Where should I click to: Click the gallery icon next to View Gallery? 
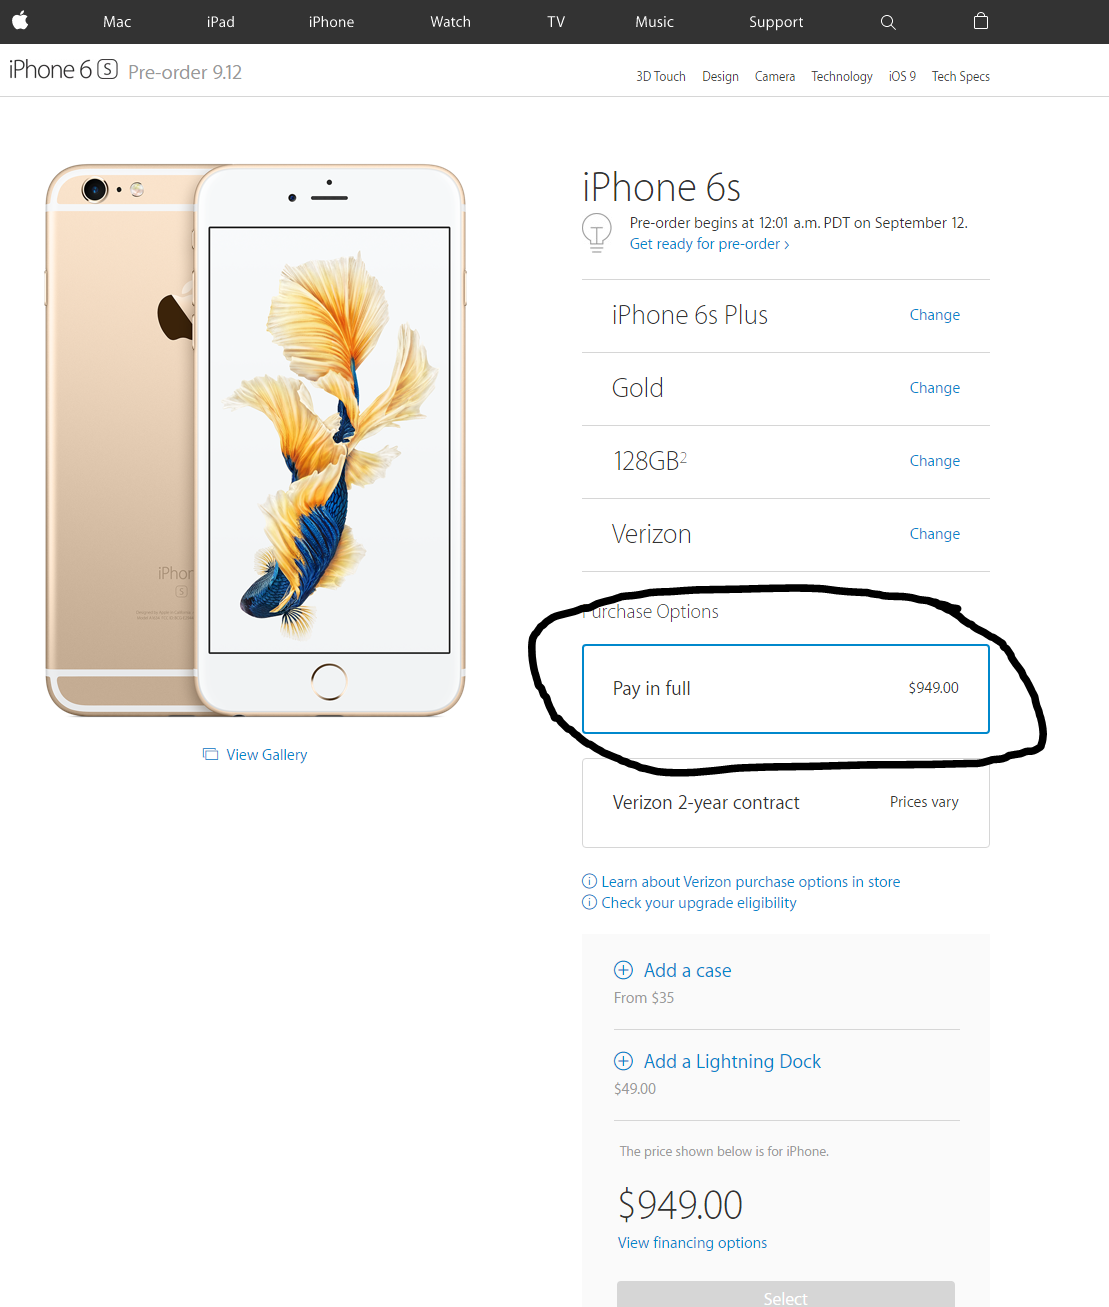(x=210, y=754)
